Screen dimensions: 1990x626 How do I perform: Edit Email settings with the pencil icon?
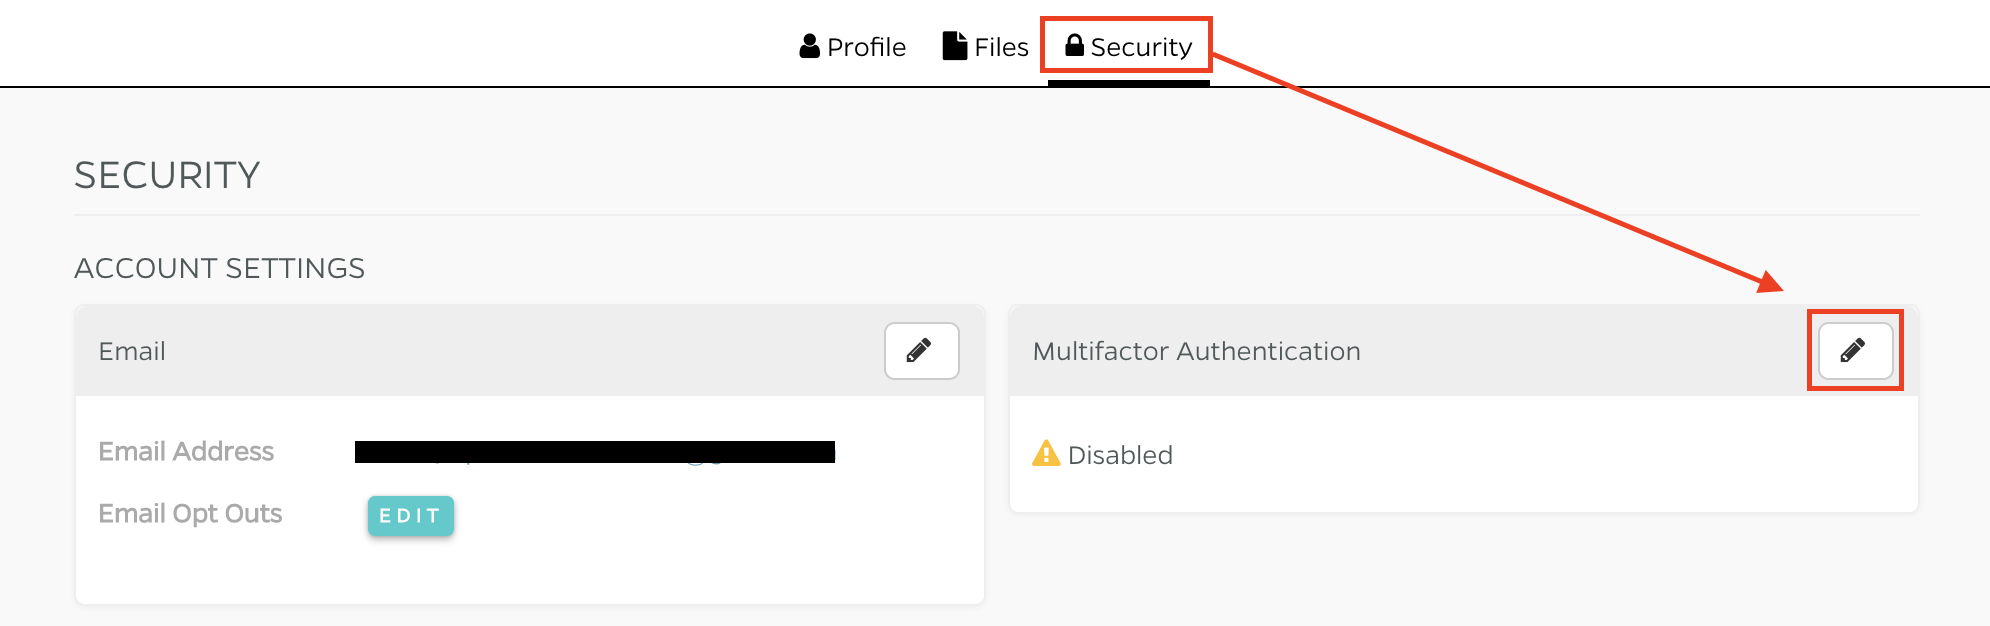pos(921,351)
